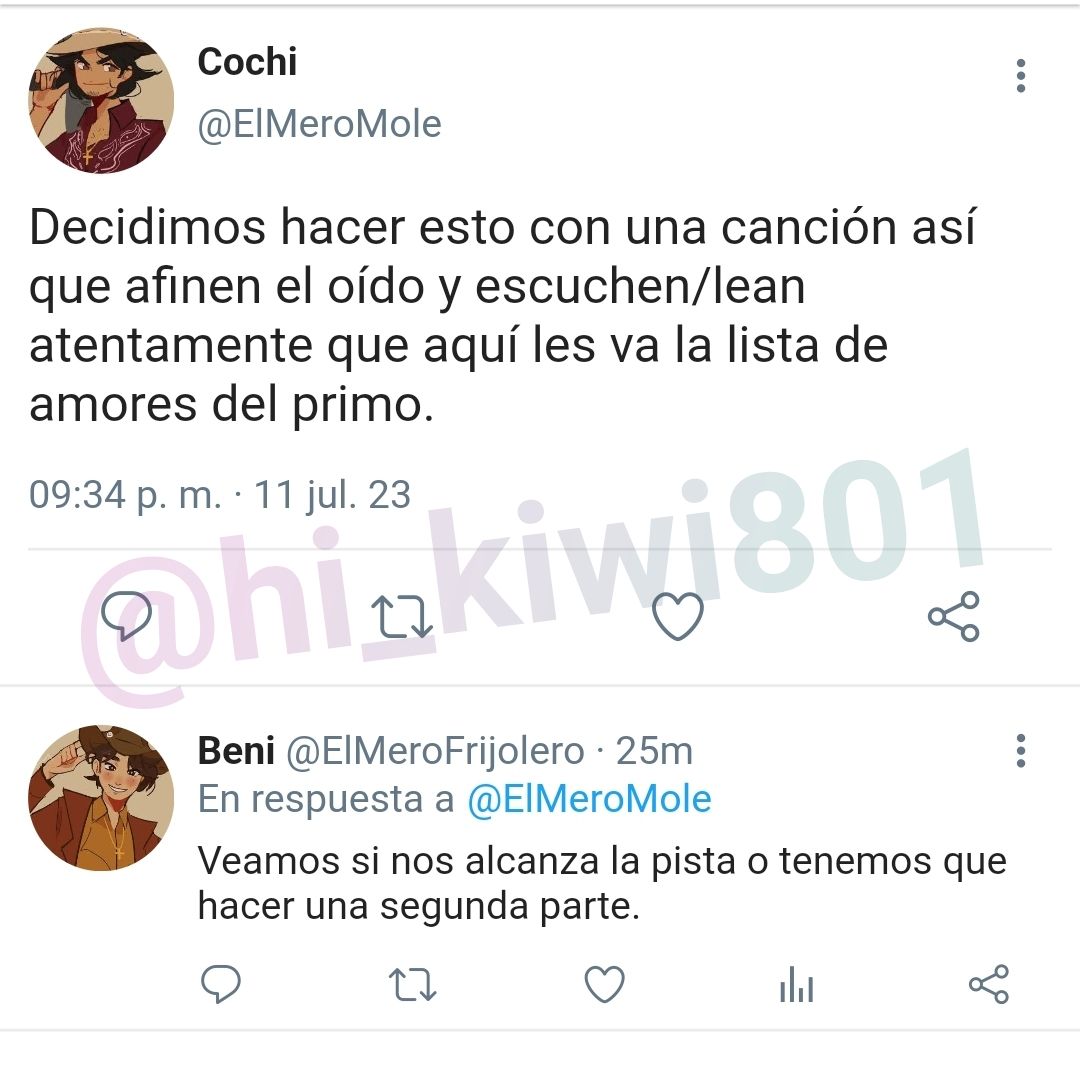
Task: Reply to Beni's response tweet
Action: [220, 983]
